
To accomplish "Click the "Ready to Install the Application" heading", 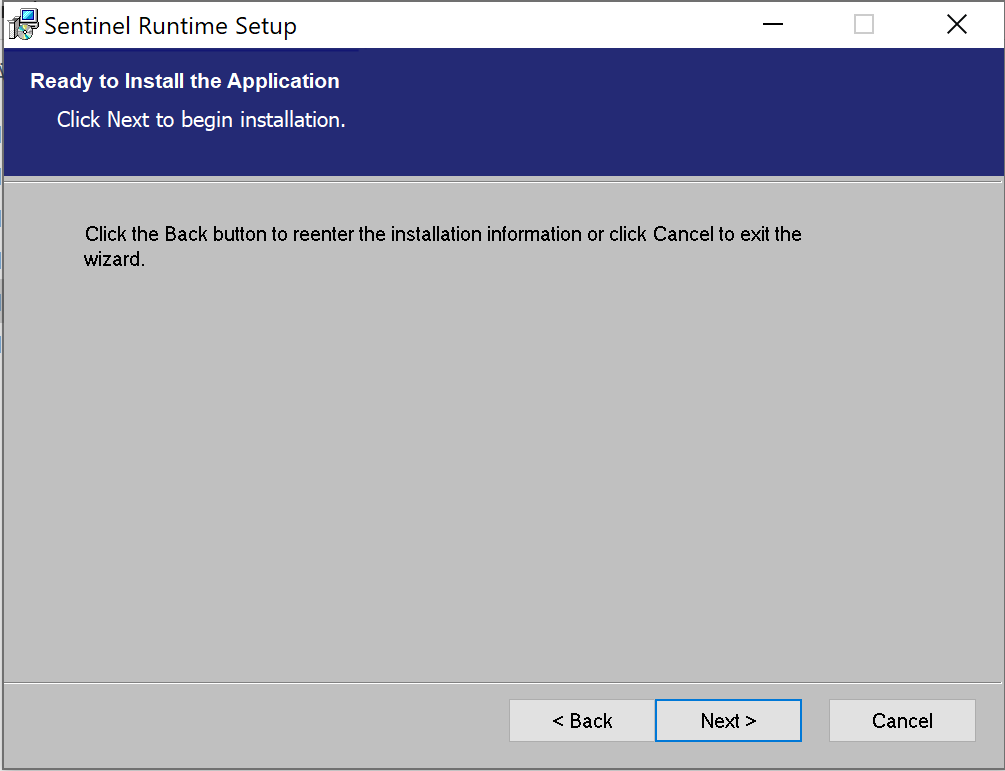I will pyautogui.click(x=185, y=81).
